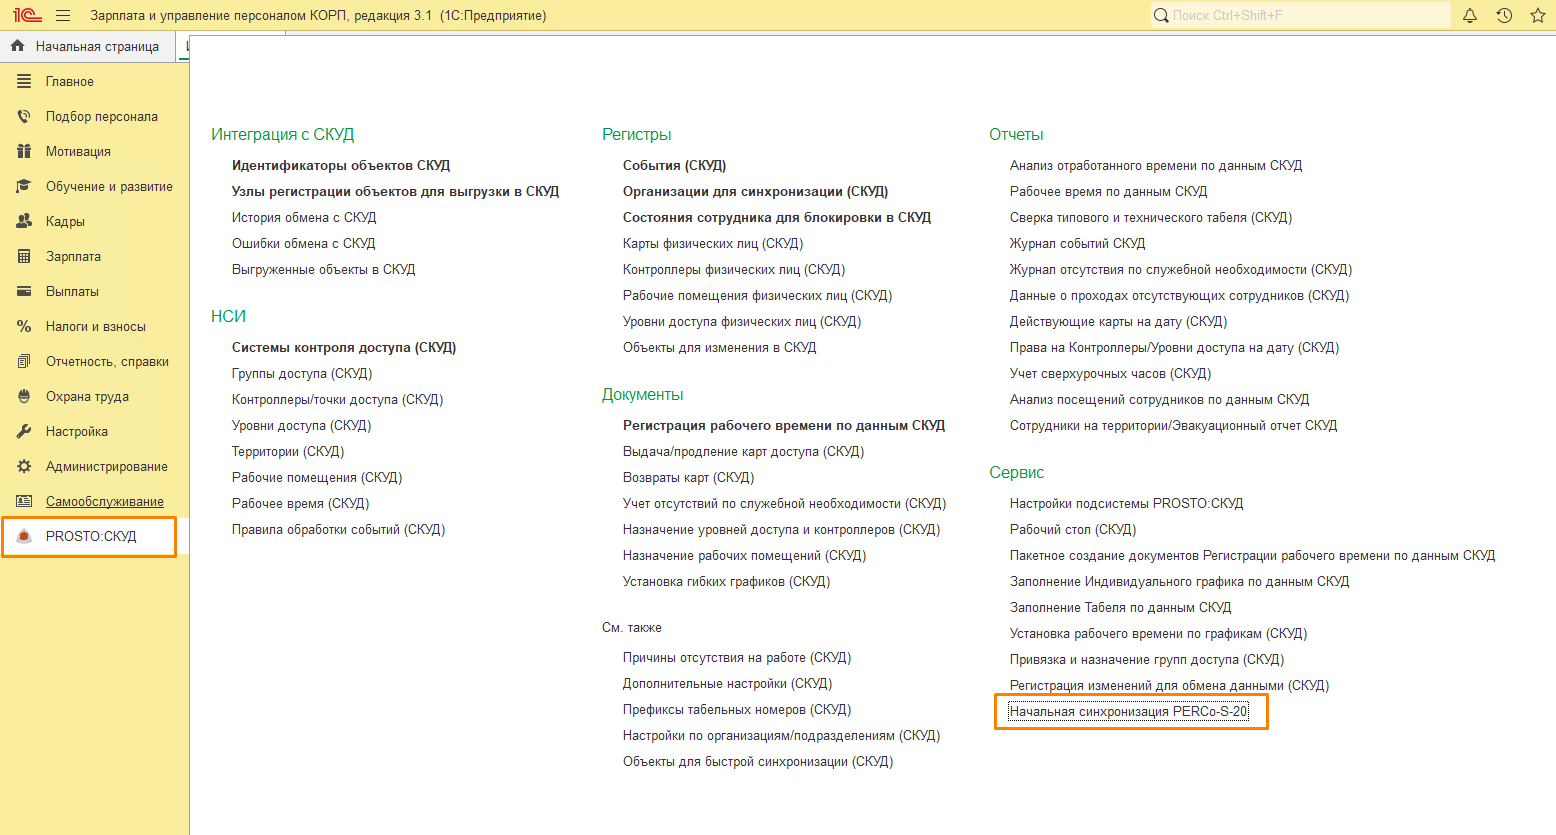Switch to the Начальная страница tab
1556x835 pixels.
[96, 47]
